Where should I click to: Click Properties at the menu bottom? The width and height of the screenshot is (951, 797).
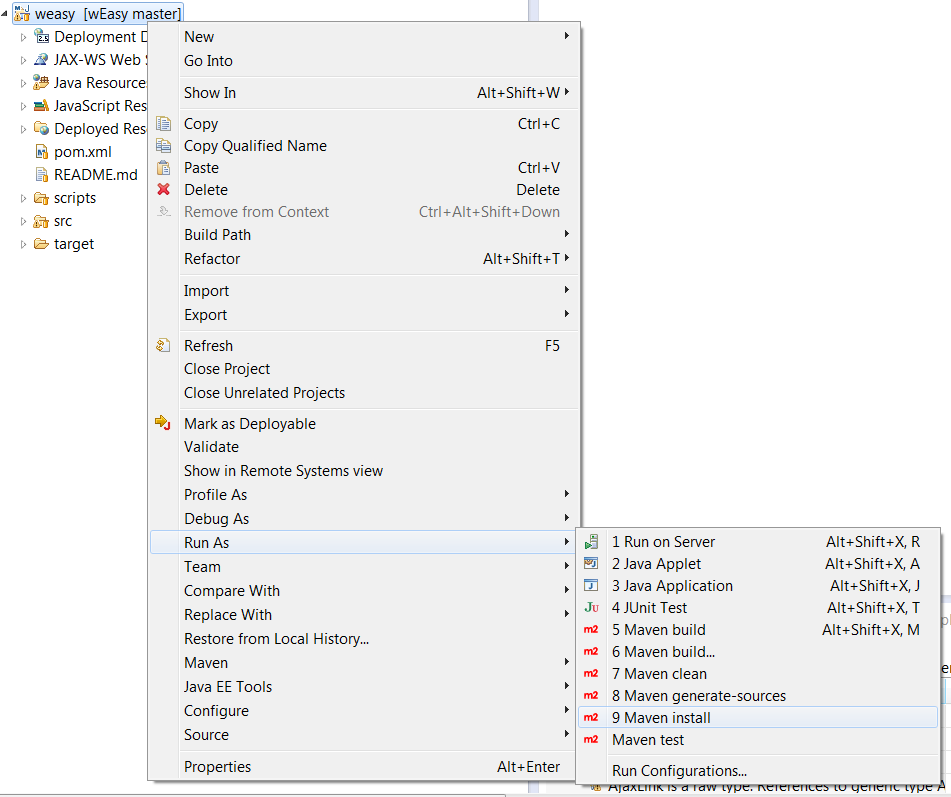point(217,767)
